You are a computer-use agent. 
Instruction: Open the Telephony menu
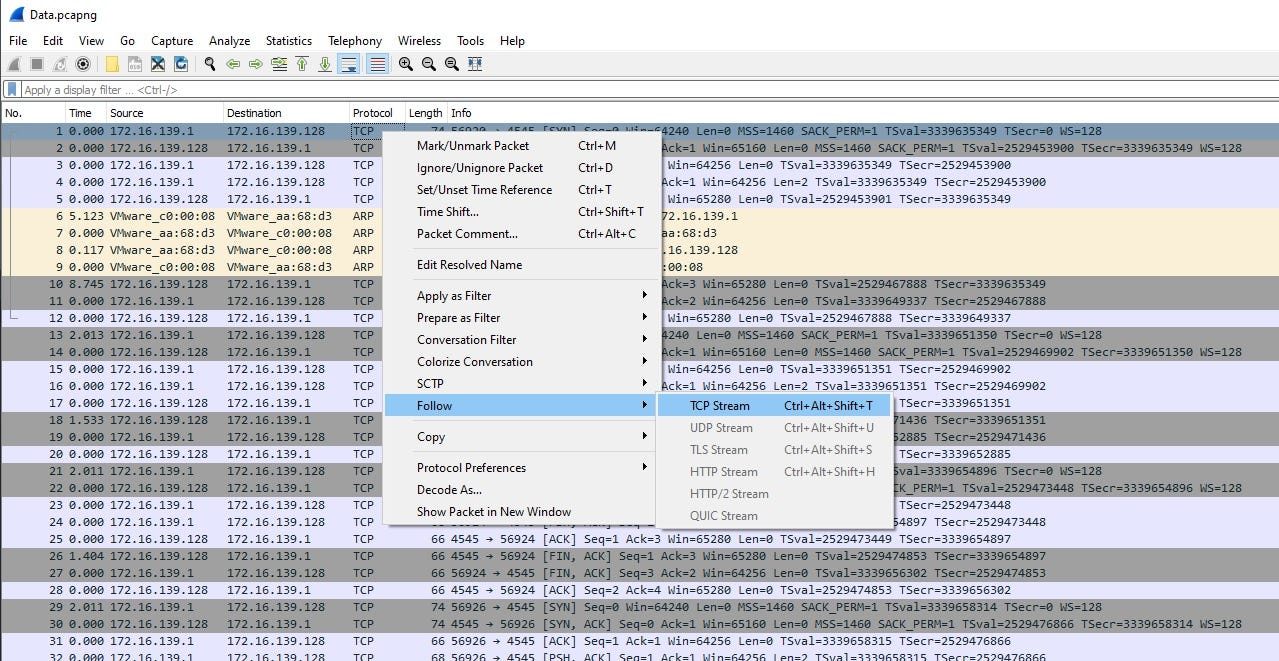click(x=355, y=41)
